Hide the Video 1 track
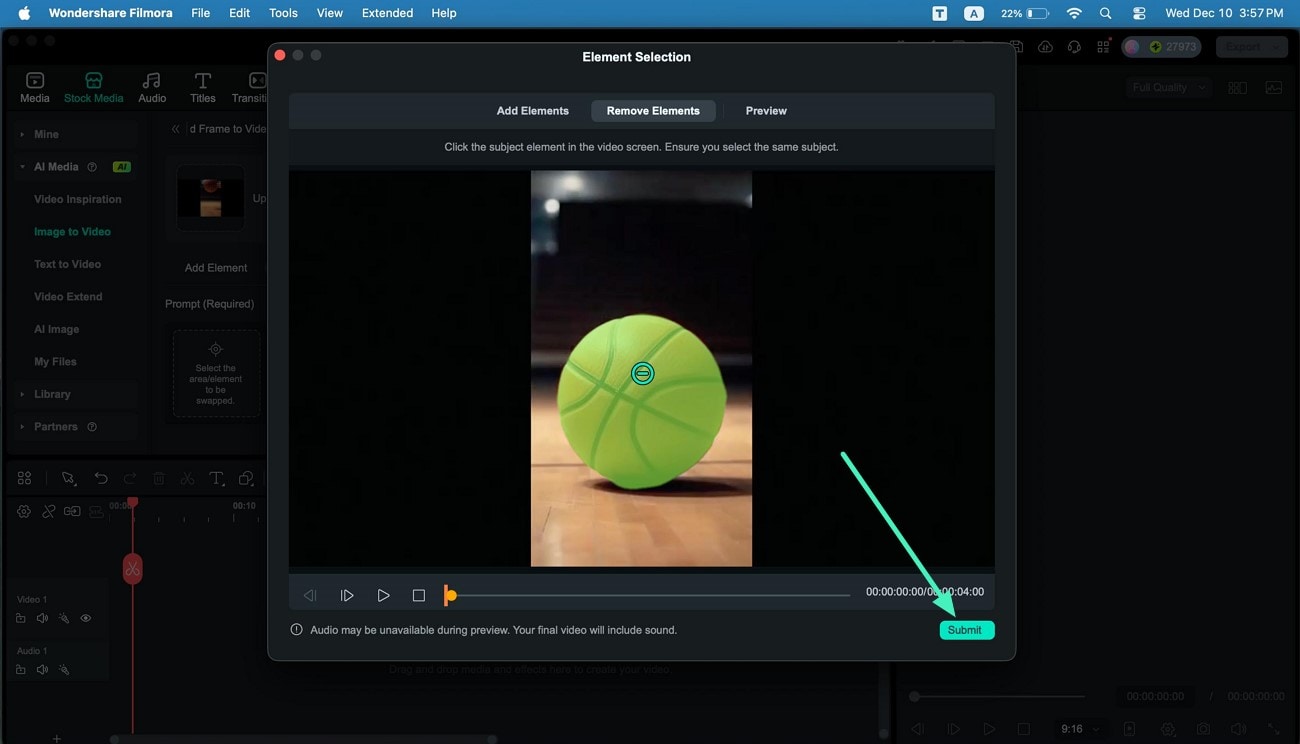The width and height of the screenshot is (1300, 744). pos(86,619)
